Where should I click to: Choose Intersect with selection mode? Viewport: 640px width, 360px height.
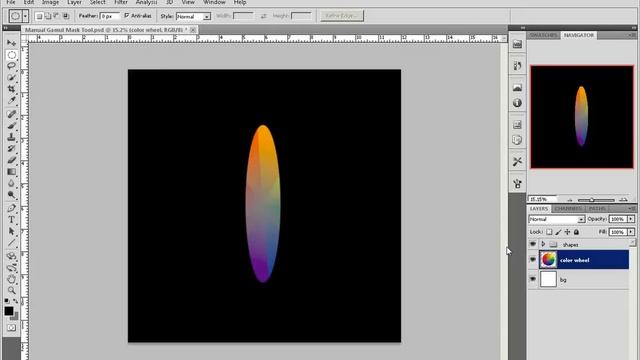(x=66, y=16)
